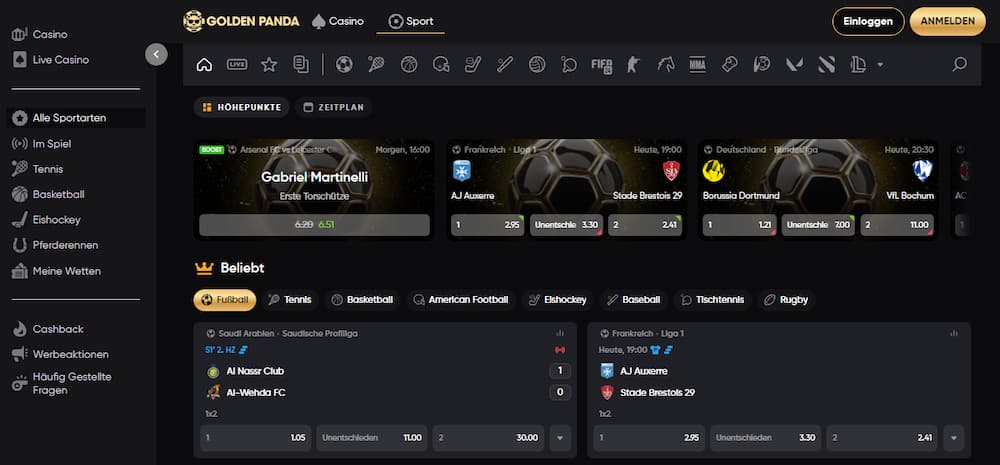
Task: Select the horse racing icon in sports bar
Action: tap(666, 64)
